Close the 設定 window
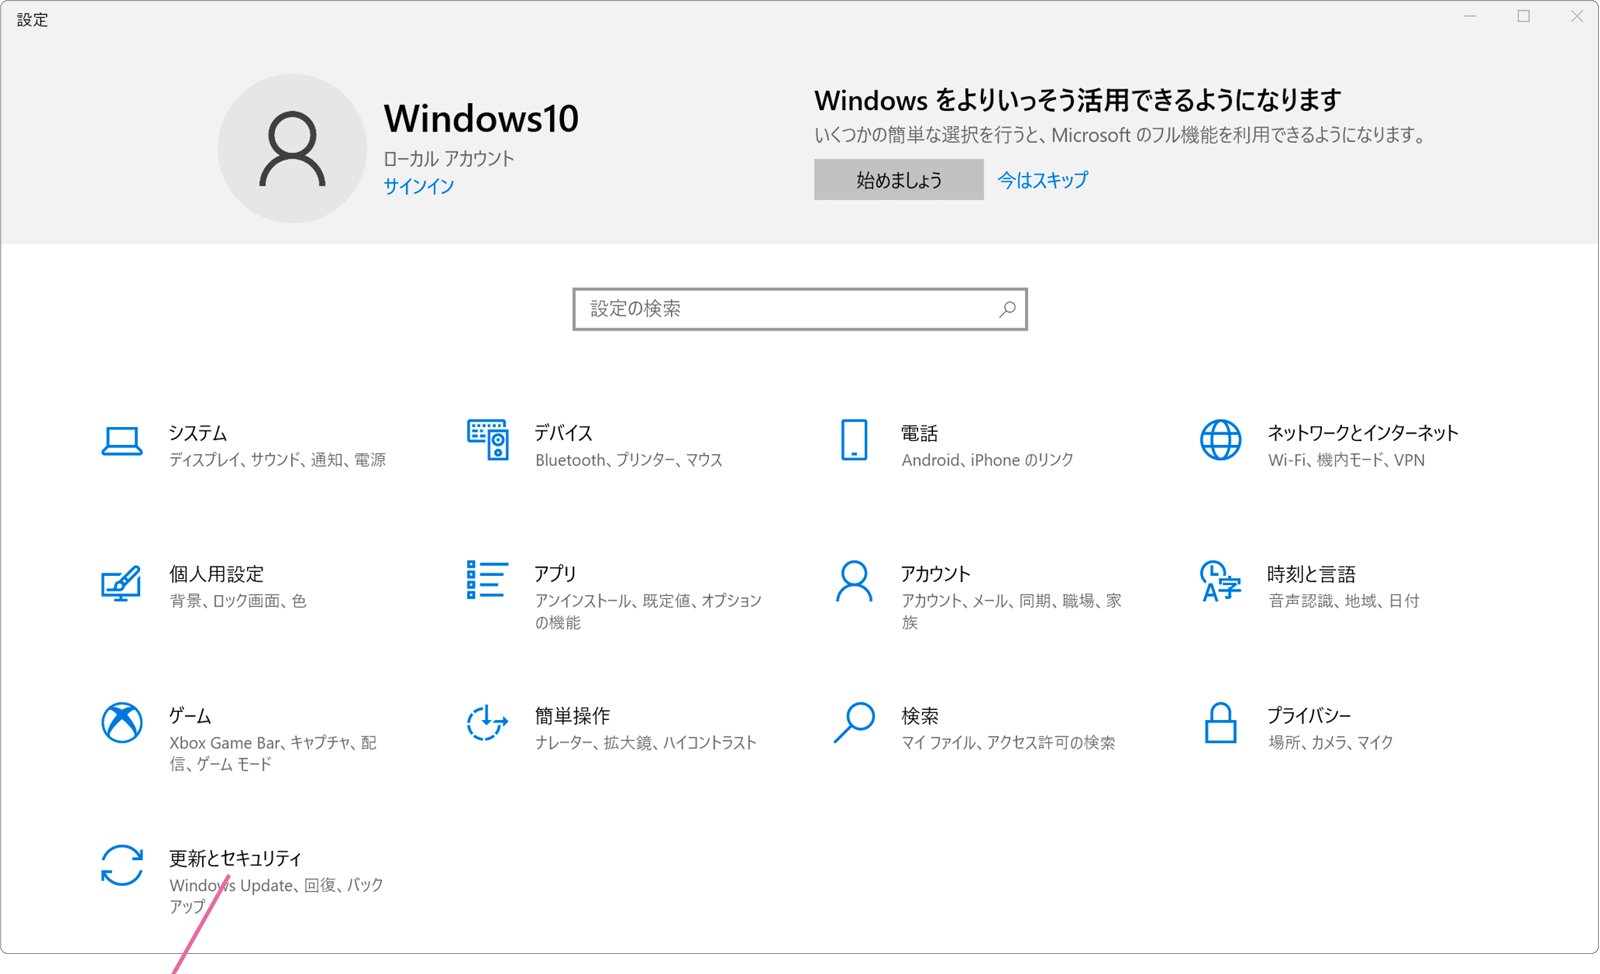The width and height of the screenshot is (1600, 974). coord(1576,17)
